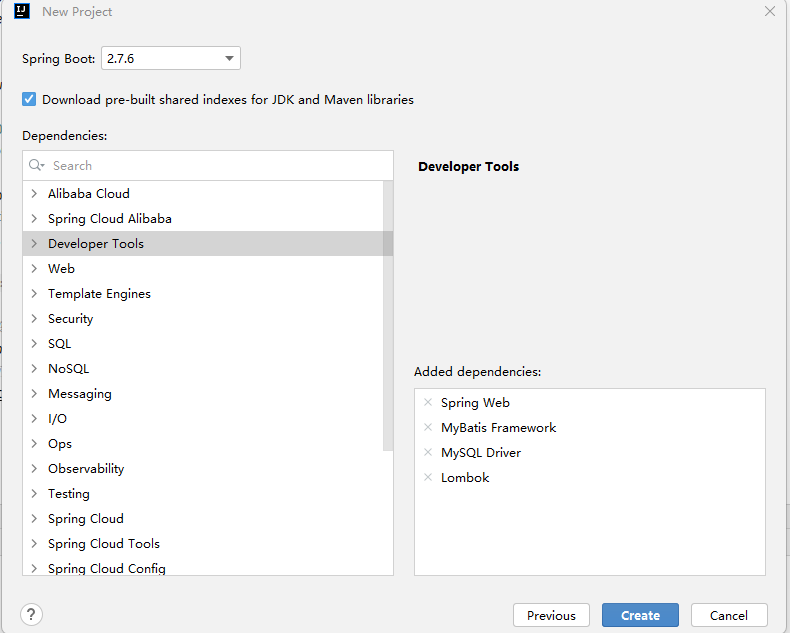Expand the Observability category chevron
The height and width of the screenshot is (633, 790).
(34, 469)
